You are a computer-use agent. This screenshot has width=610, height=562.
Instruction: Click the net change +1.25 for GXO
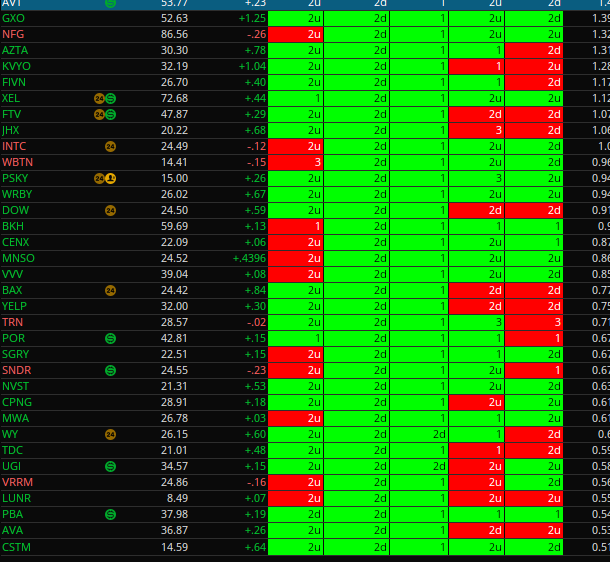click(x=252, y=18)
